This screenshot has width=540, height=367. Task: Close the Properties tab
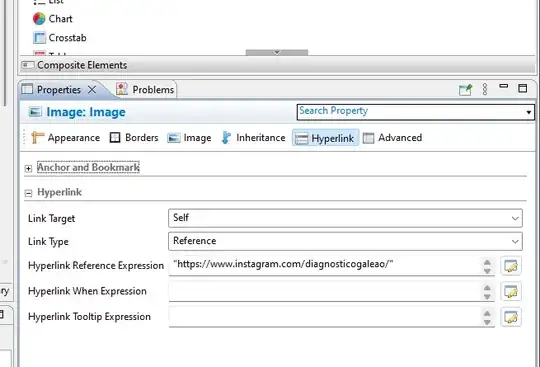[92, 90]
